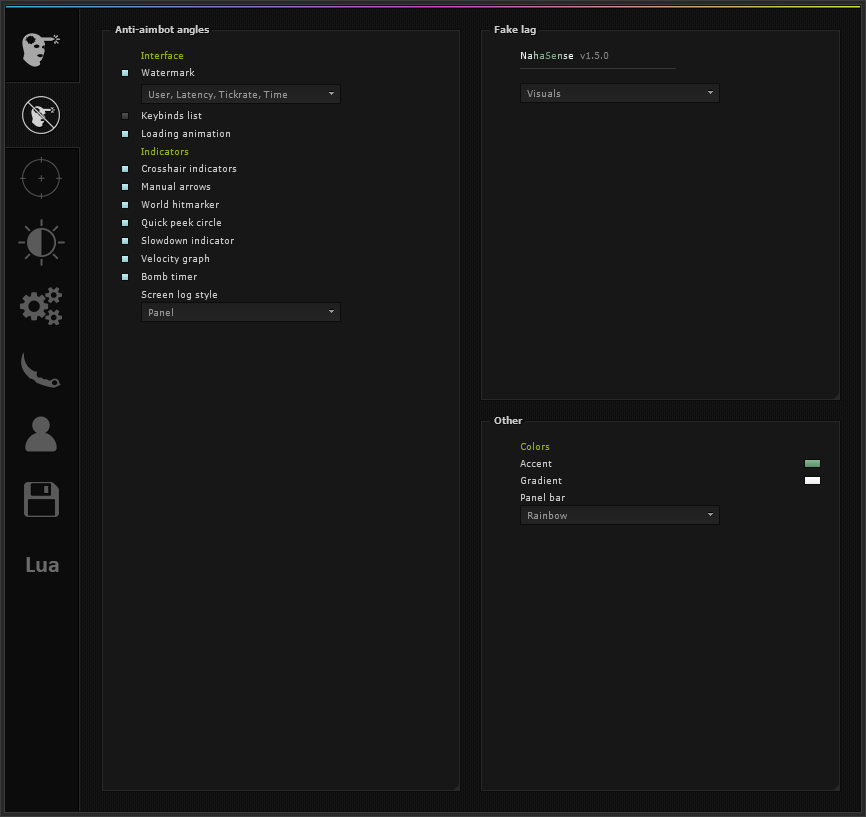
Task: Click the NahaSense v1.5.0 title text
Action: click(x=564, y=56)
